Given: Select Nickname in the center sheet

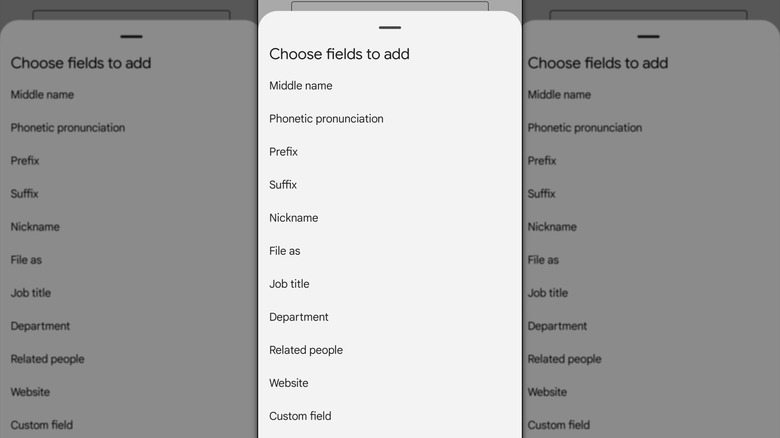Looking at the screenshot, I should (294, 218).
